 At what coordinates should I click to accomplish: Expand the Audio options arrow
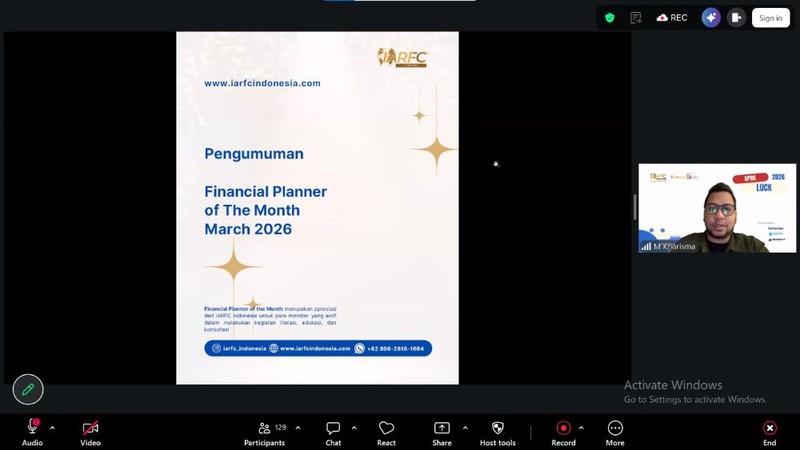[52, 428]
